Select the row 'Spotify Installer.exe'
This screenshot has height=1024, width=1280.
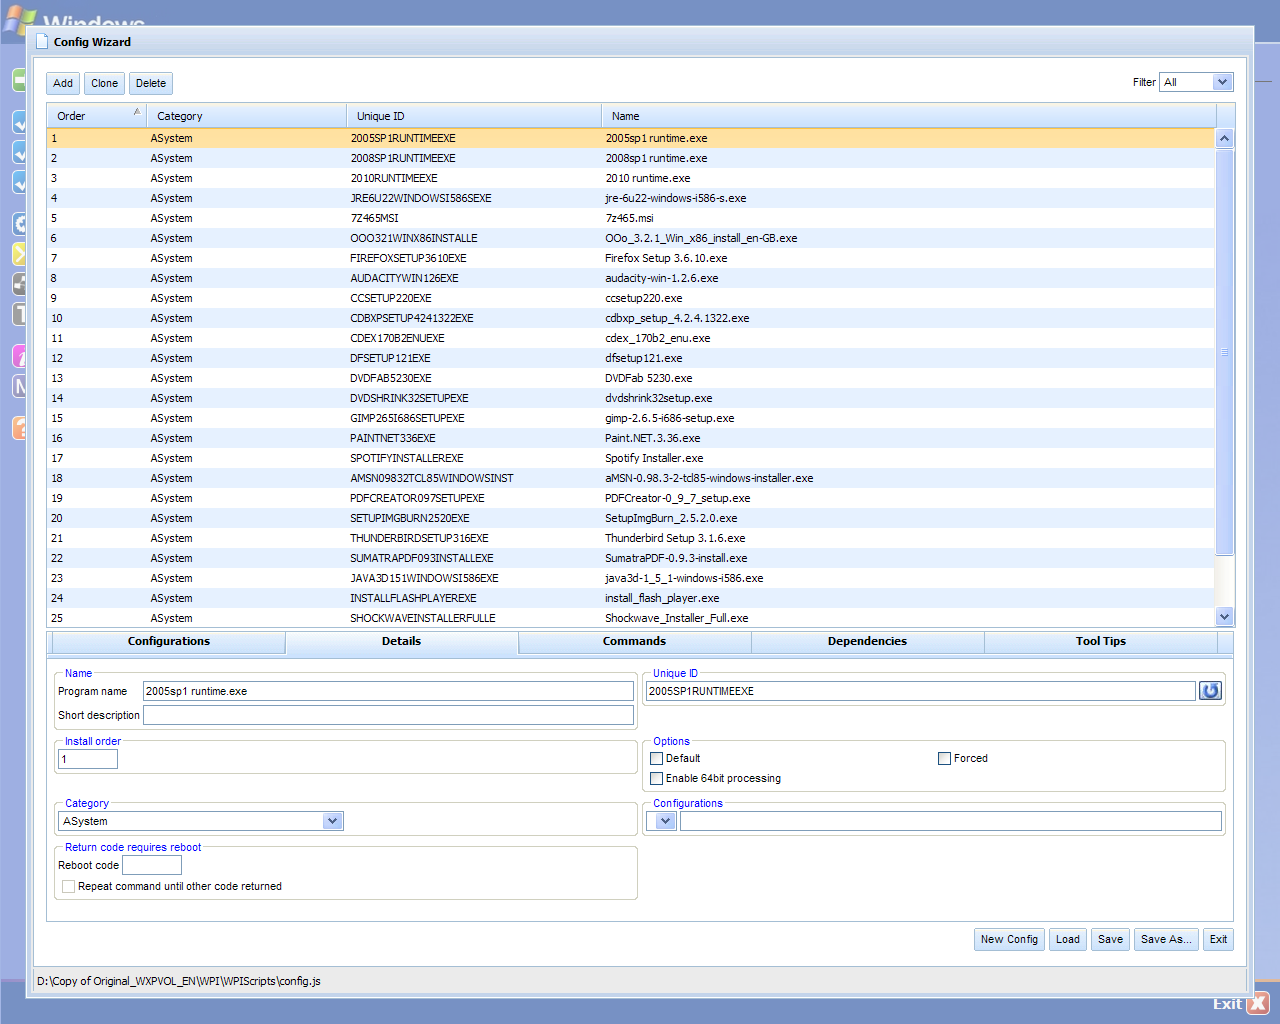[631, 458]
